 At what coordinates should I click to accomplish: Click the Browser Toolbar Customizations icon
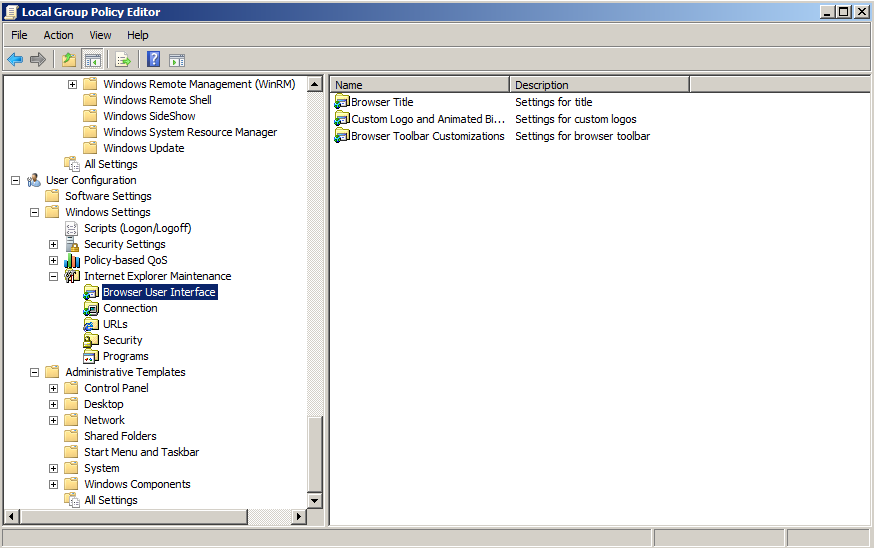click(342, 136)
